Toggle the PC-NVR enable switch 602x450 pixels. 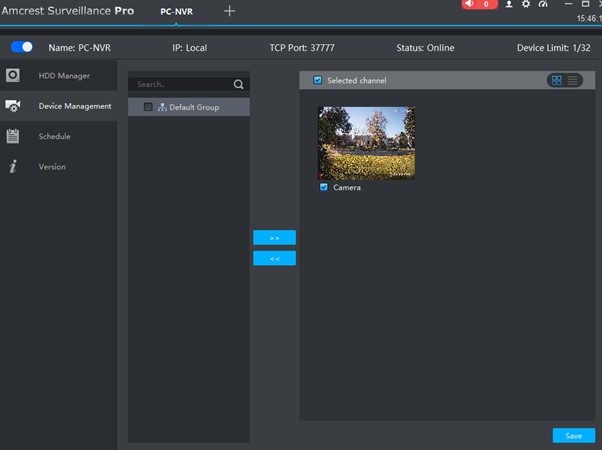coord(22,47)
